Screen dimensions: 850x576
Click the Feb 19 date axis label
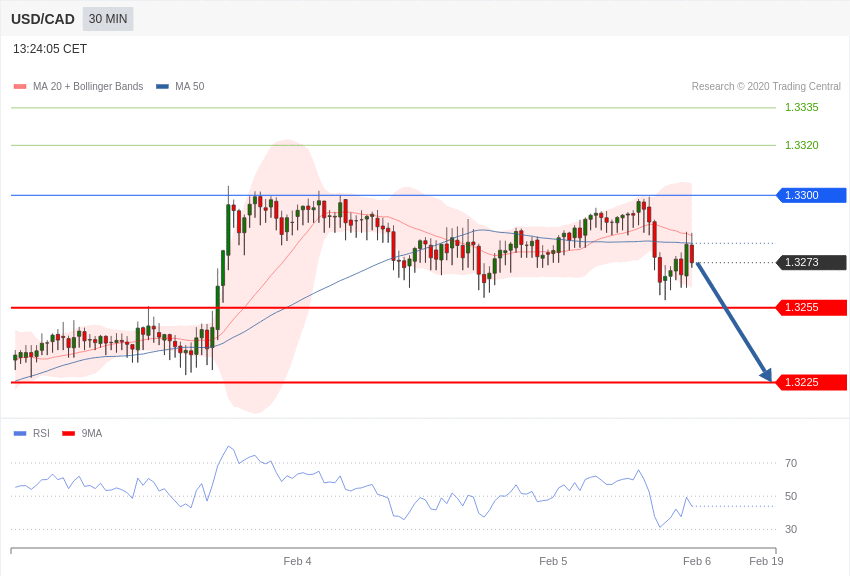click(766, 561)
